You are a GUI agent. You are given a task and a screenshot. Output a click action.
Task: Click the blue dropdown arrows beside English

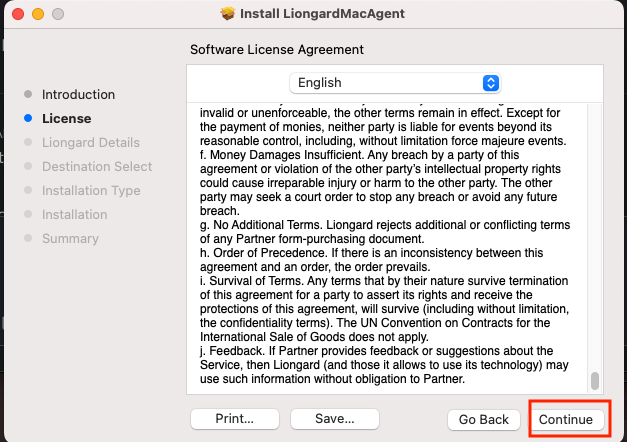(491, 83)
